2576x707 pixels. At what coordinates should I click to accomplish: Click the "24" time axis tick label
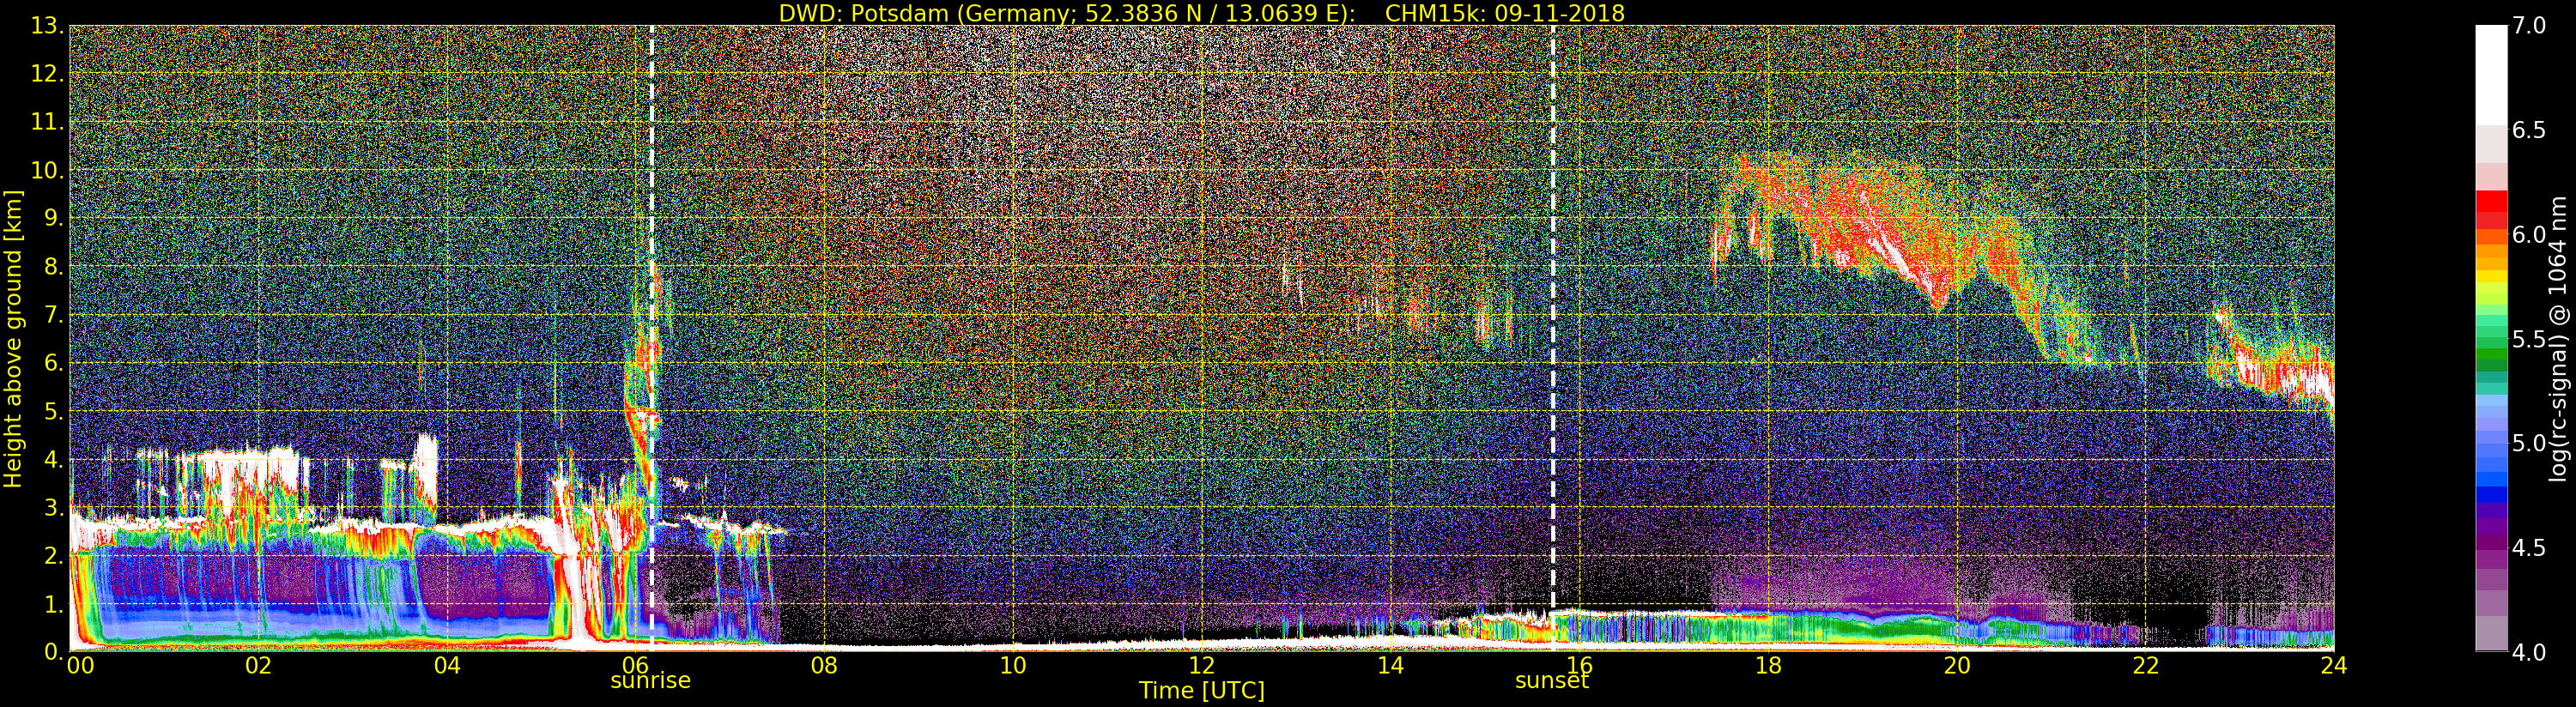pyautogui.click(x=2334, y=665)
